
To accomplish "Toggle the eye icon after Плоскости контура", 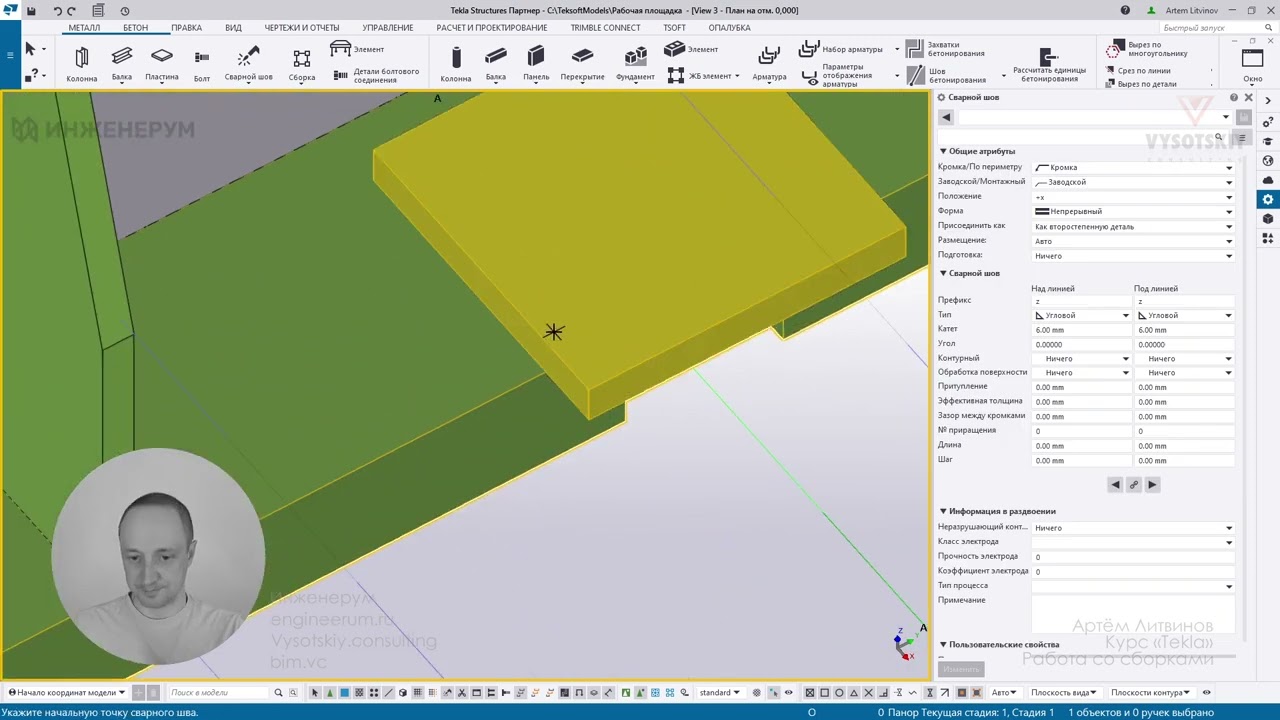I will click(x=1206, y=692).
